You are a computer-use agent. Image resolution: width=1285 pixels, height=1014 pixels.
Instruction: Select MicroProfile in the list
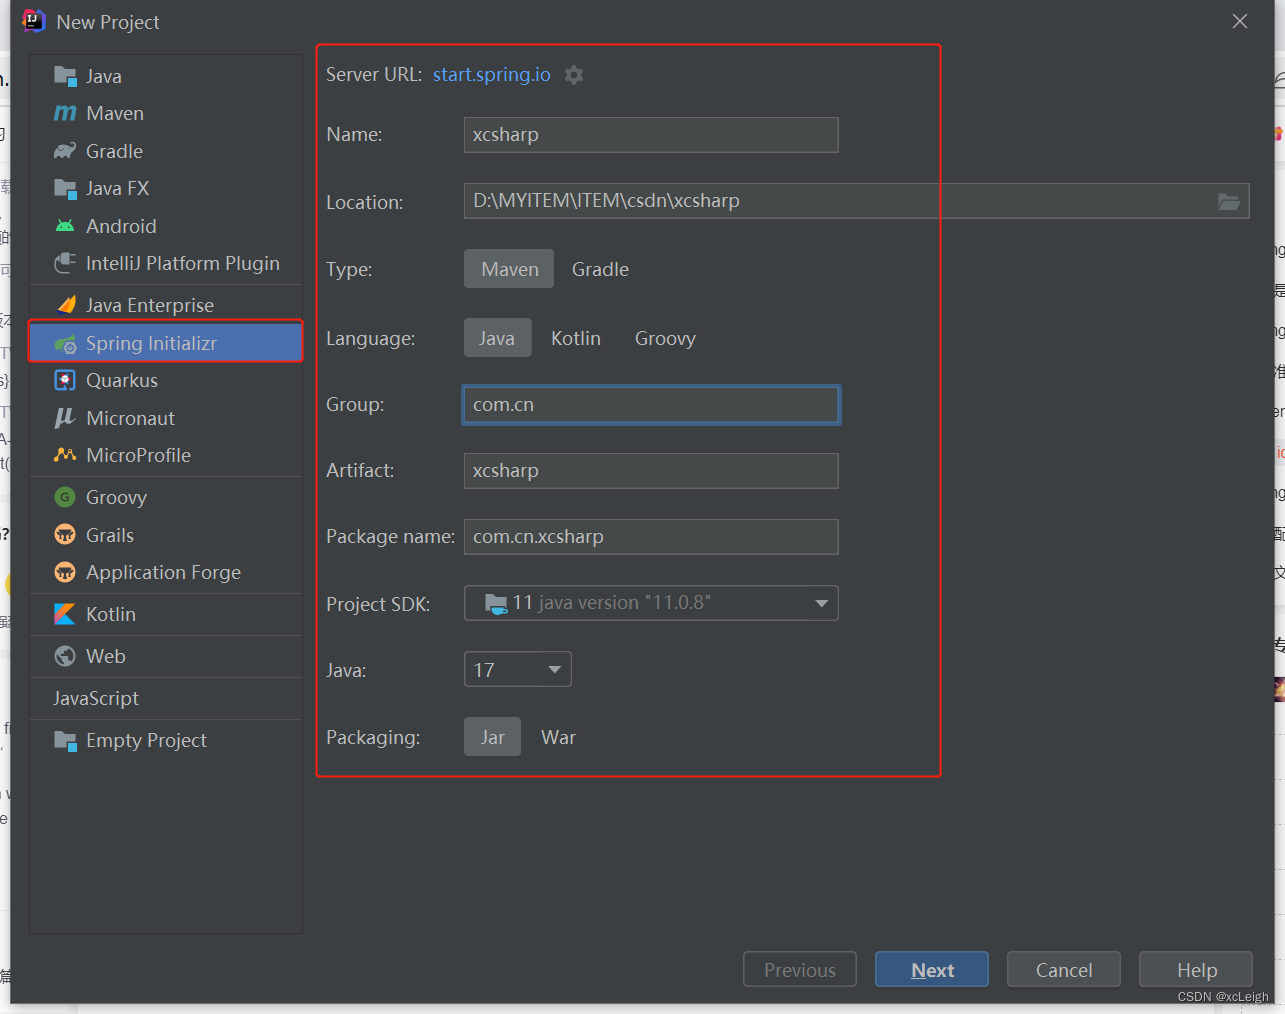(x=166, y=455)
